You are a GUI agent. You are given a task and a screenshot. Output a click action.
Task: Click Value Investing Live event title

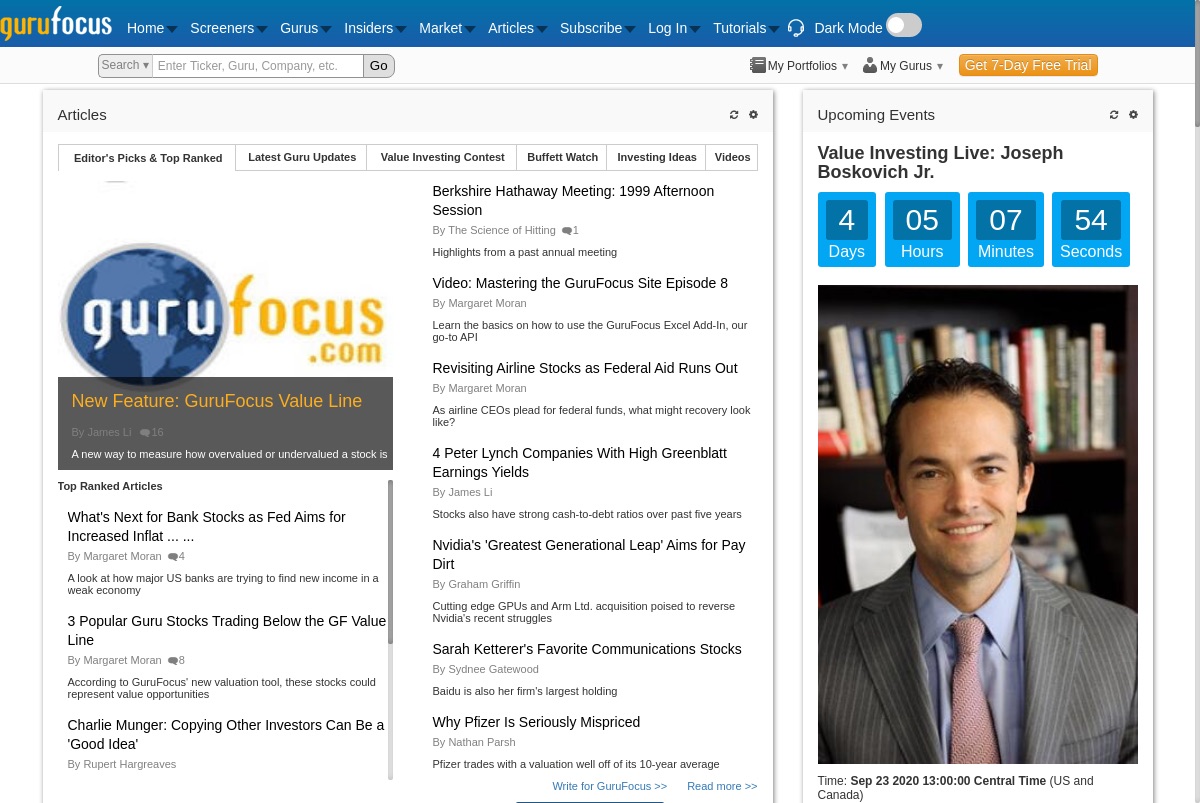pos(940,162)
